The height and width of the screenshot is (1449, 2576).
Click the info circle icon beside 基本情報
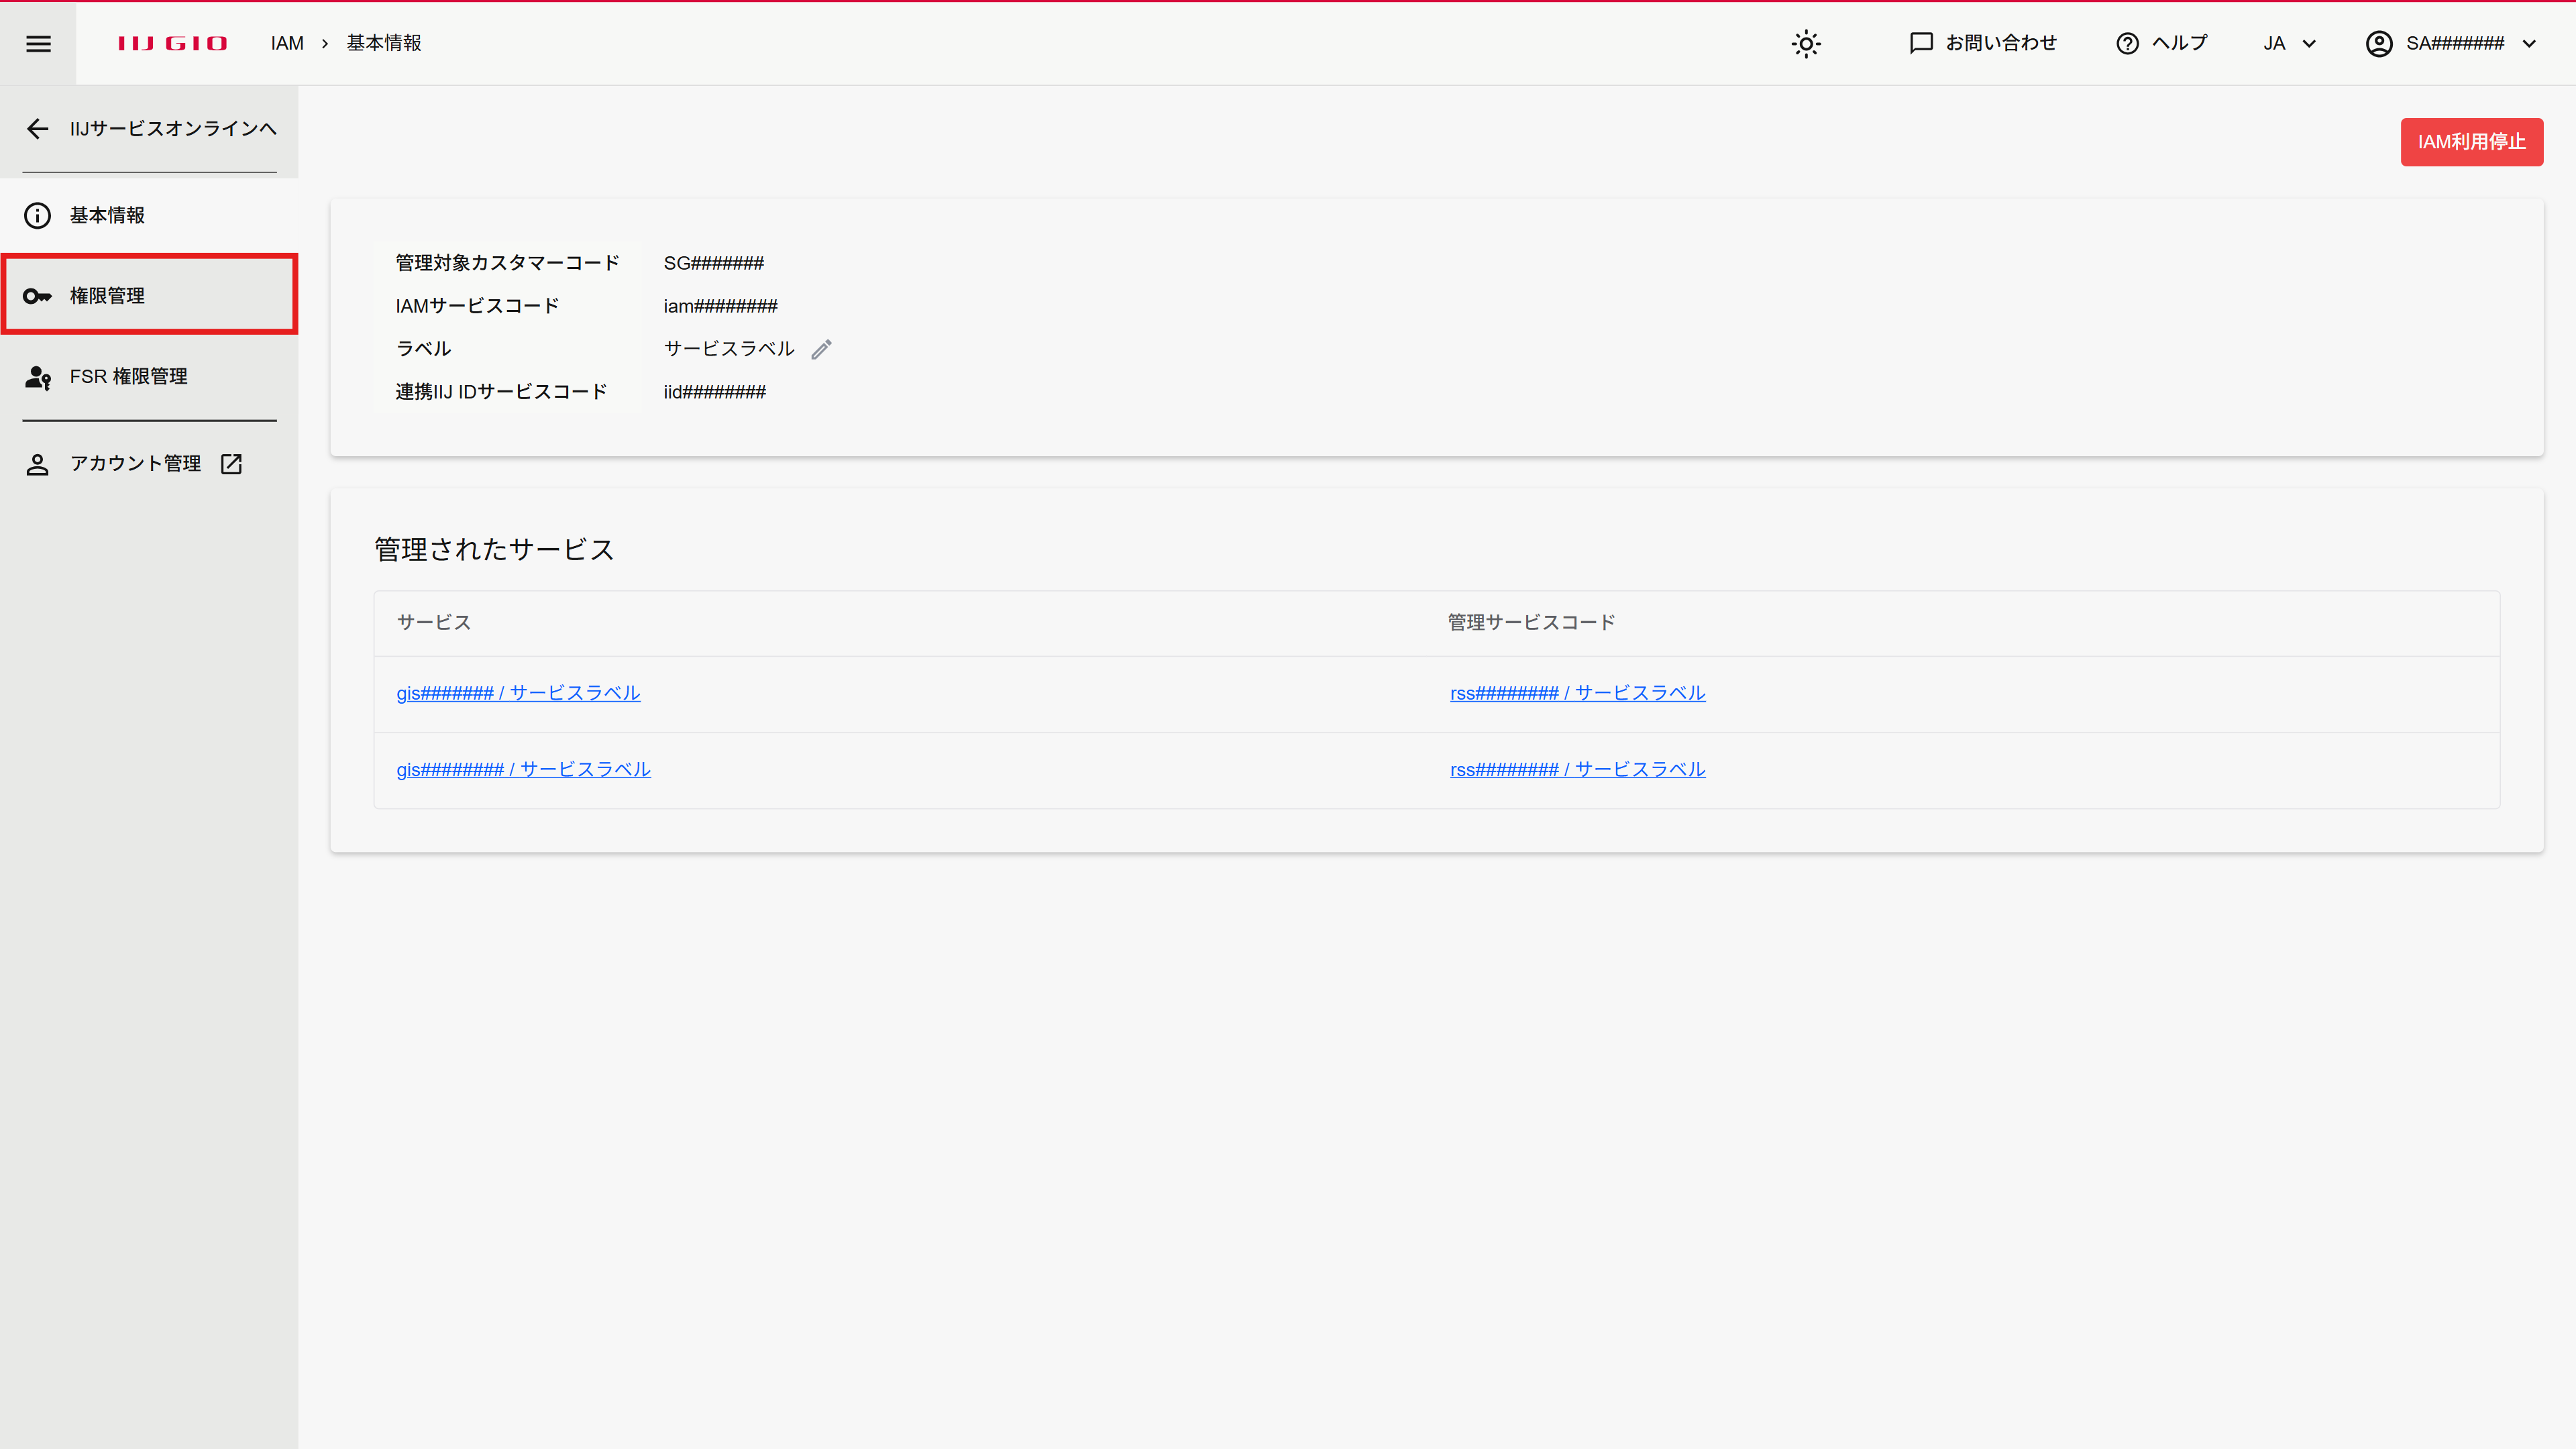(37, 215)
